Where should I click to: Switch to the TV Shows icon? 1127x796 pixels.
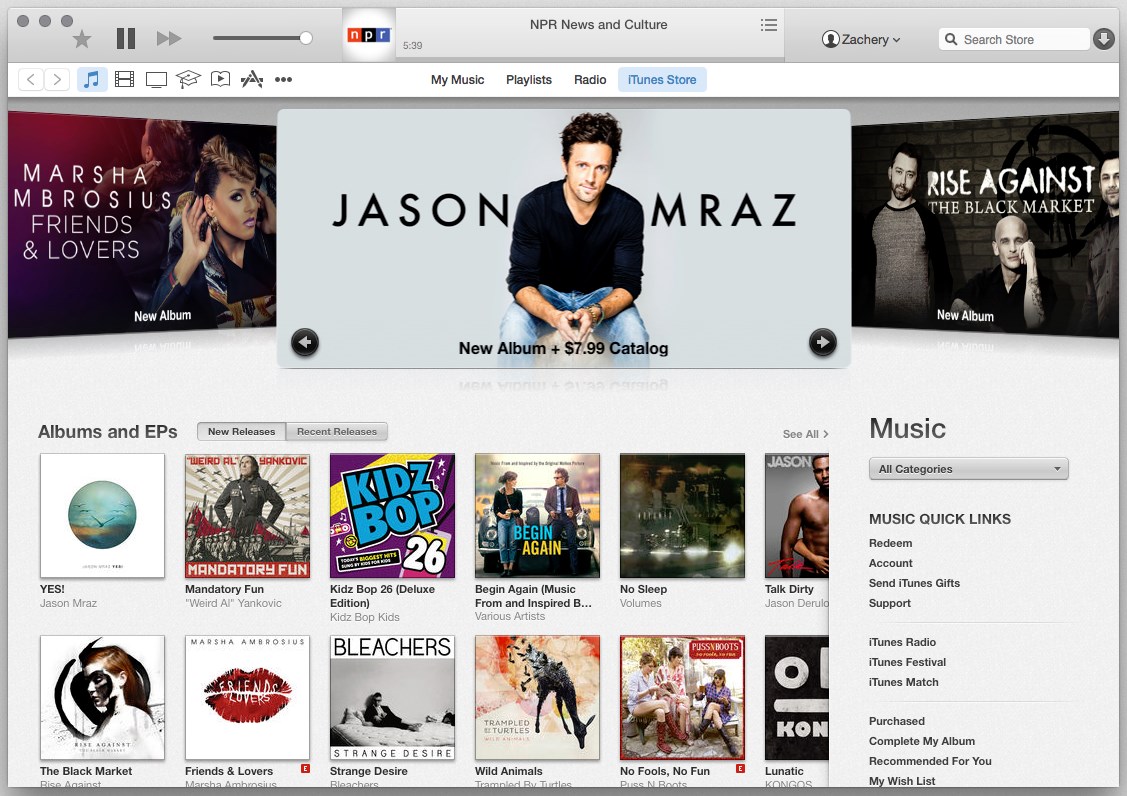pos(156,79)
